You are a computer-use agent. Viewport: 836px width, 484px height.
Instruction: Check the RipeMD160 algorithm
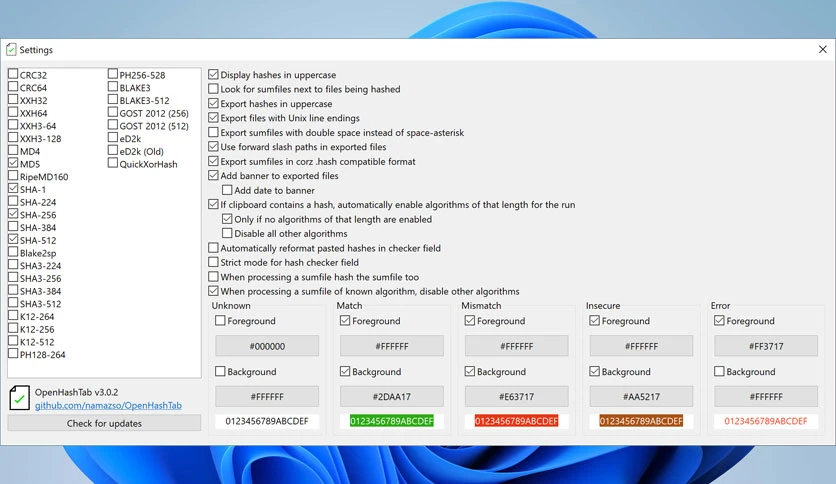(x=13, y=176)
